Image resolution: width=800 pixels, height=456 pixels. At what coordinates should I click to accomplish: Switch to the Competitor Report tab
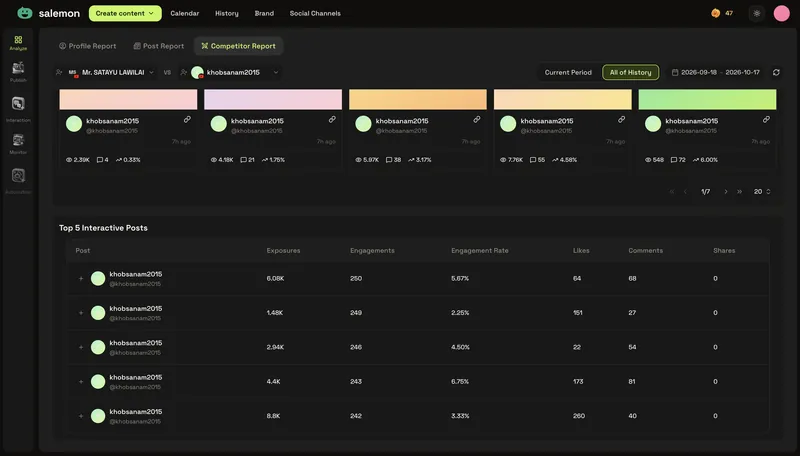point(238,46)
